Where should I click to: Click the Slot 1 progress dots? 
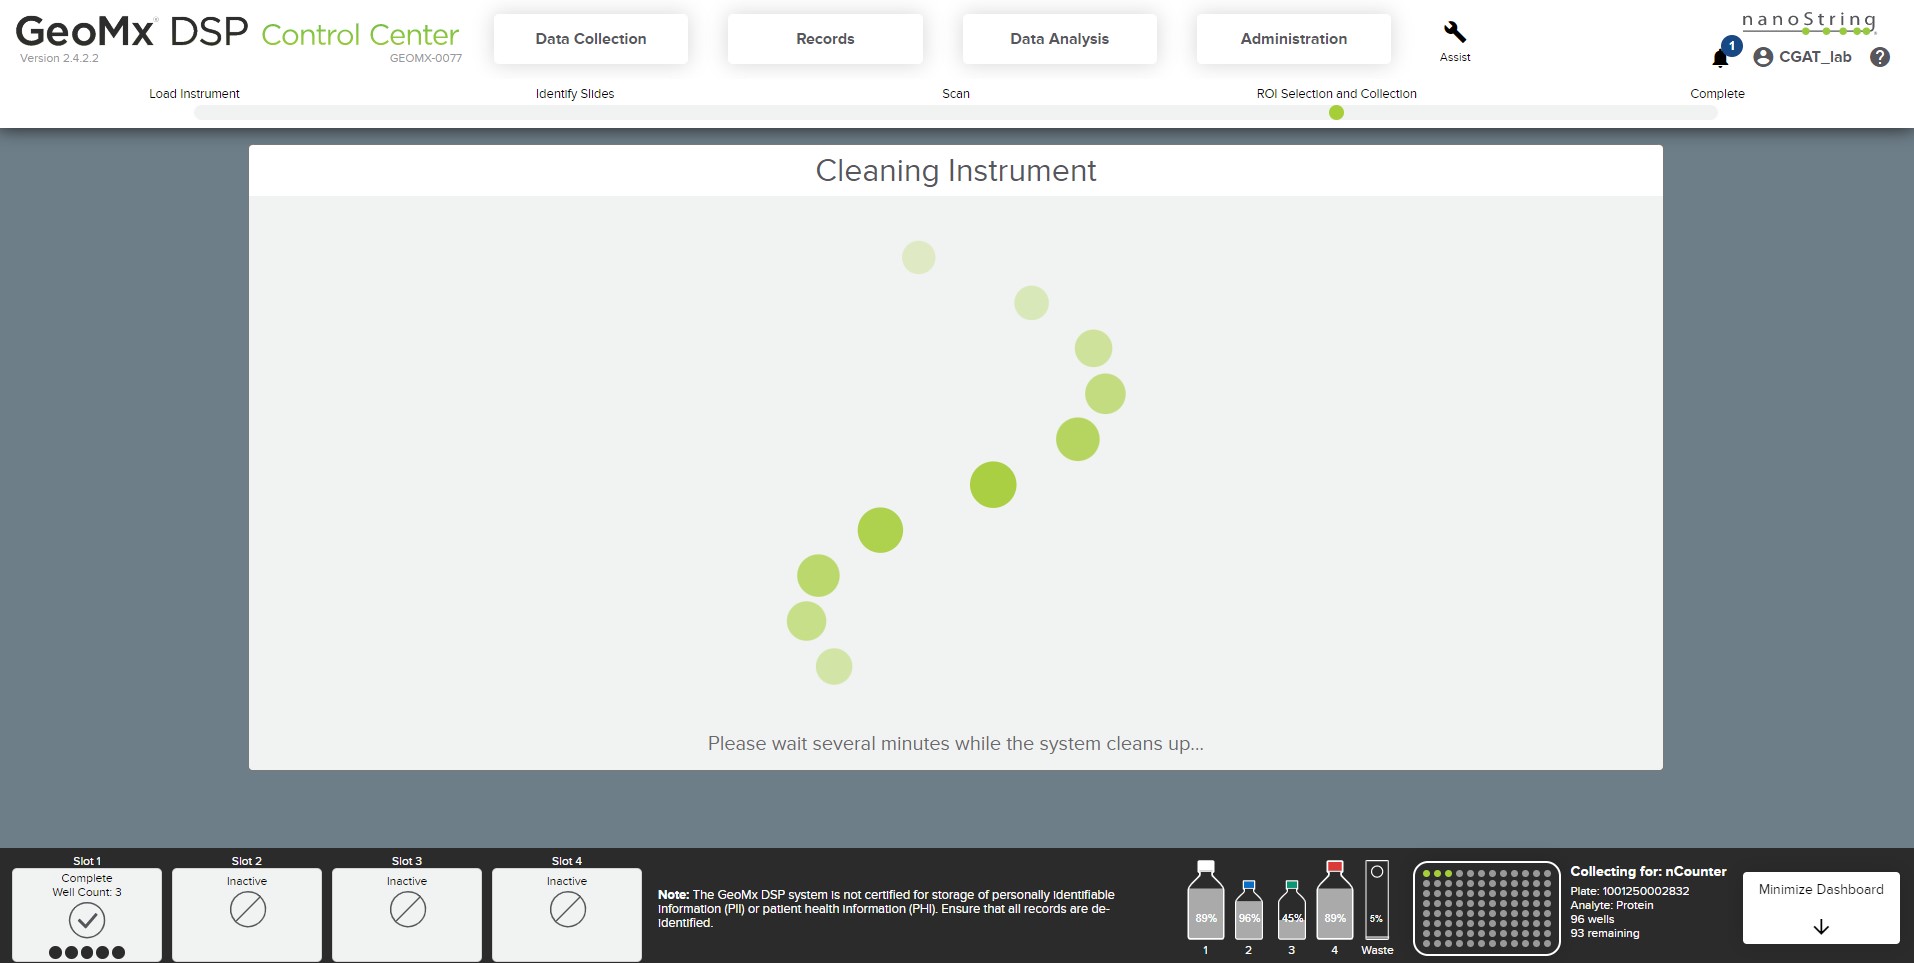tap(87, 952)
